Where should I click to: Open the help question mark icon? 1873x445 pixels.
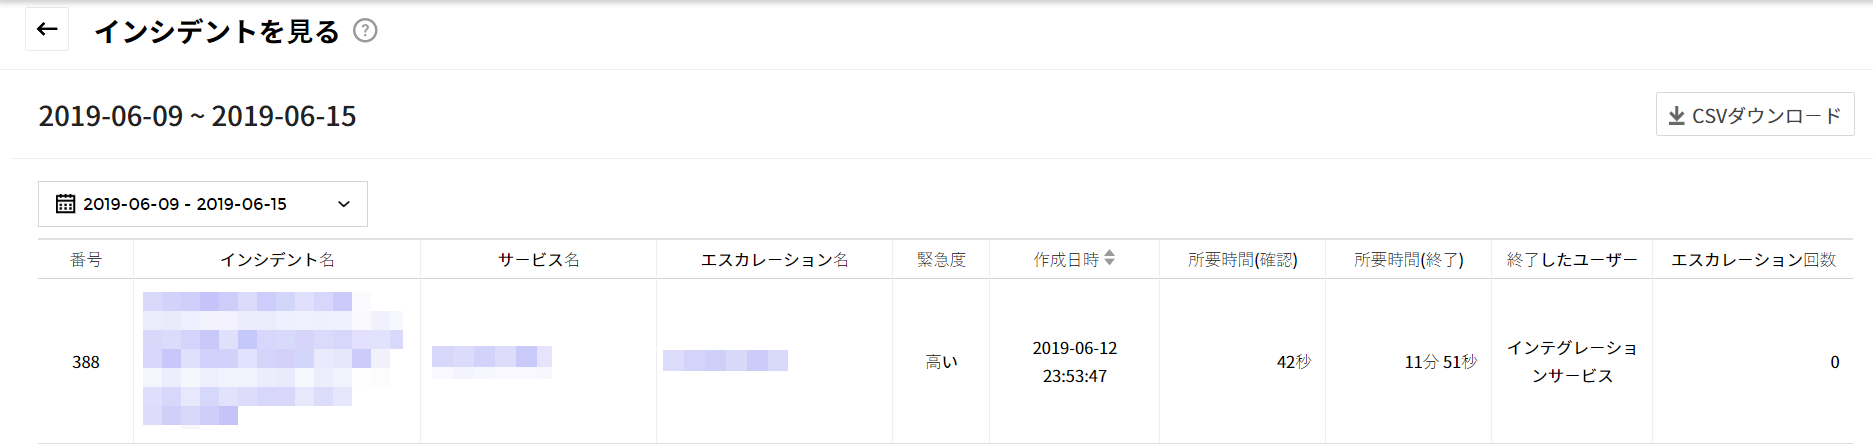366,31
